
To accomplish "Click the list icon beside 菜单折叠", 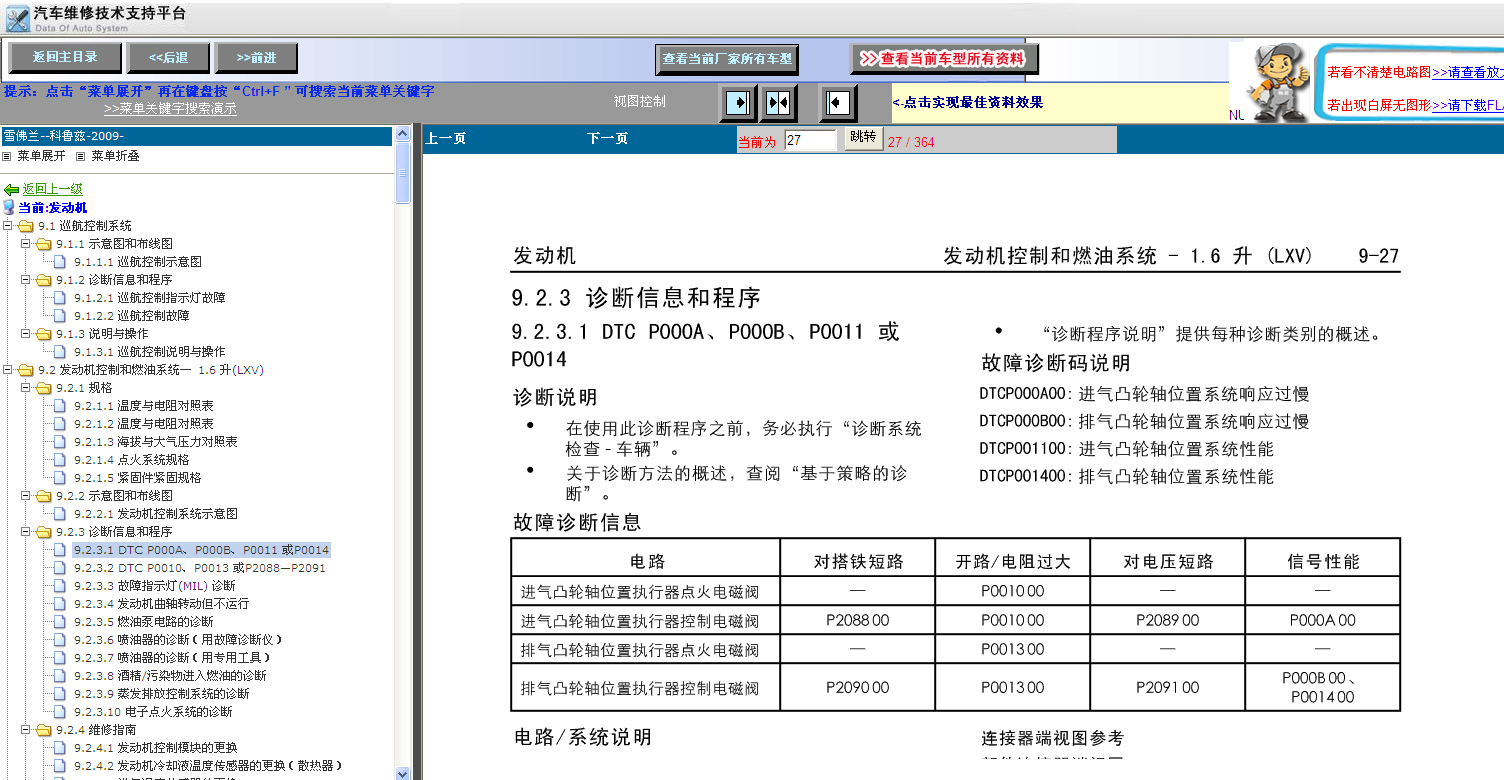I will (81, 156).
